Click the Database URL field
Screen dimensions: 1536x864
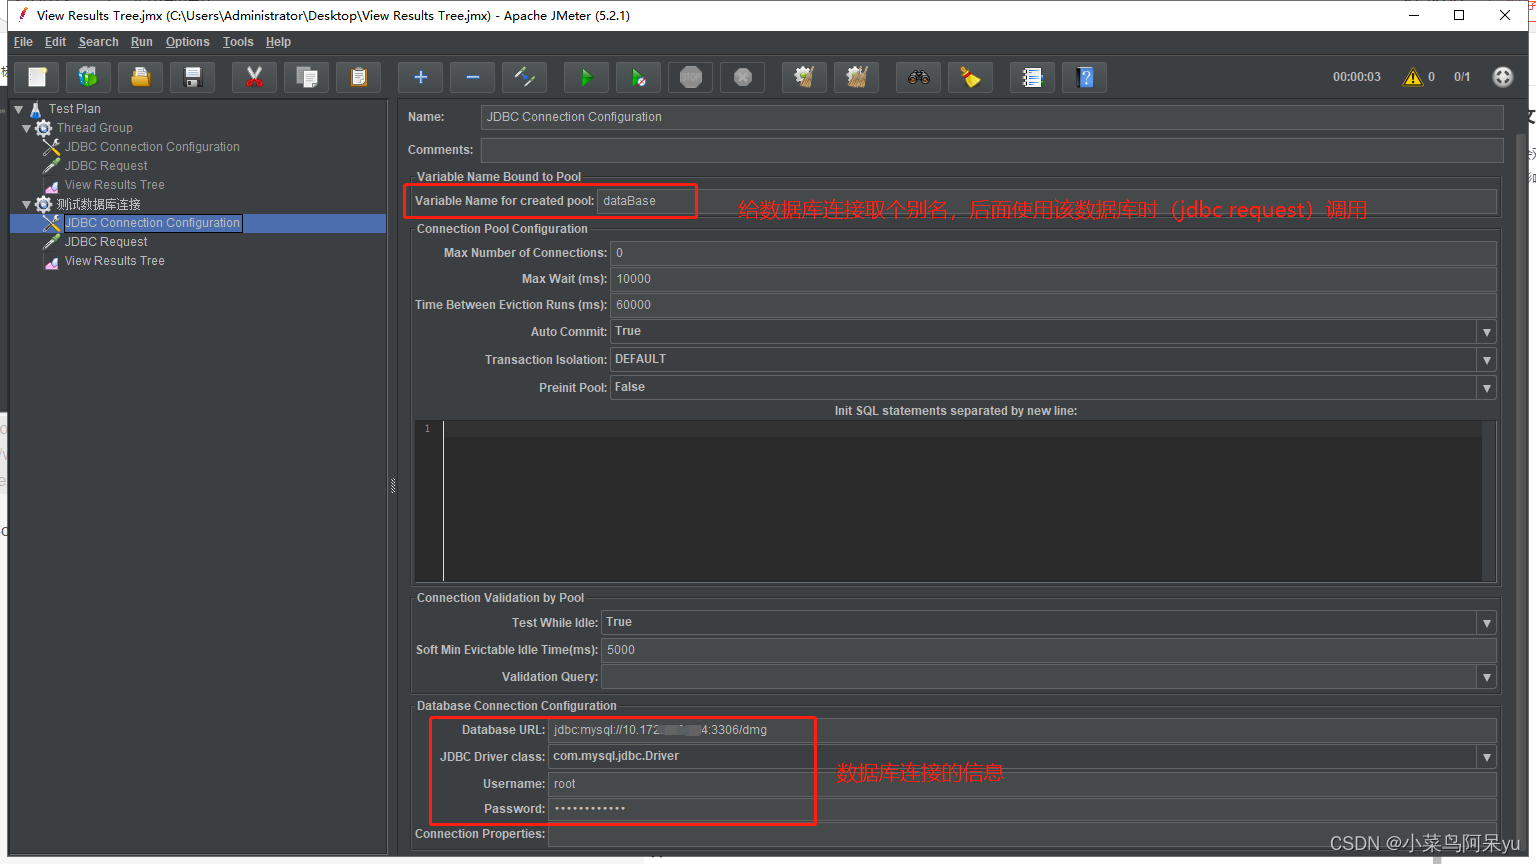1022,730
